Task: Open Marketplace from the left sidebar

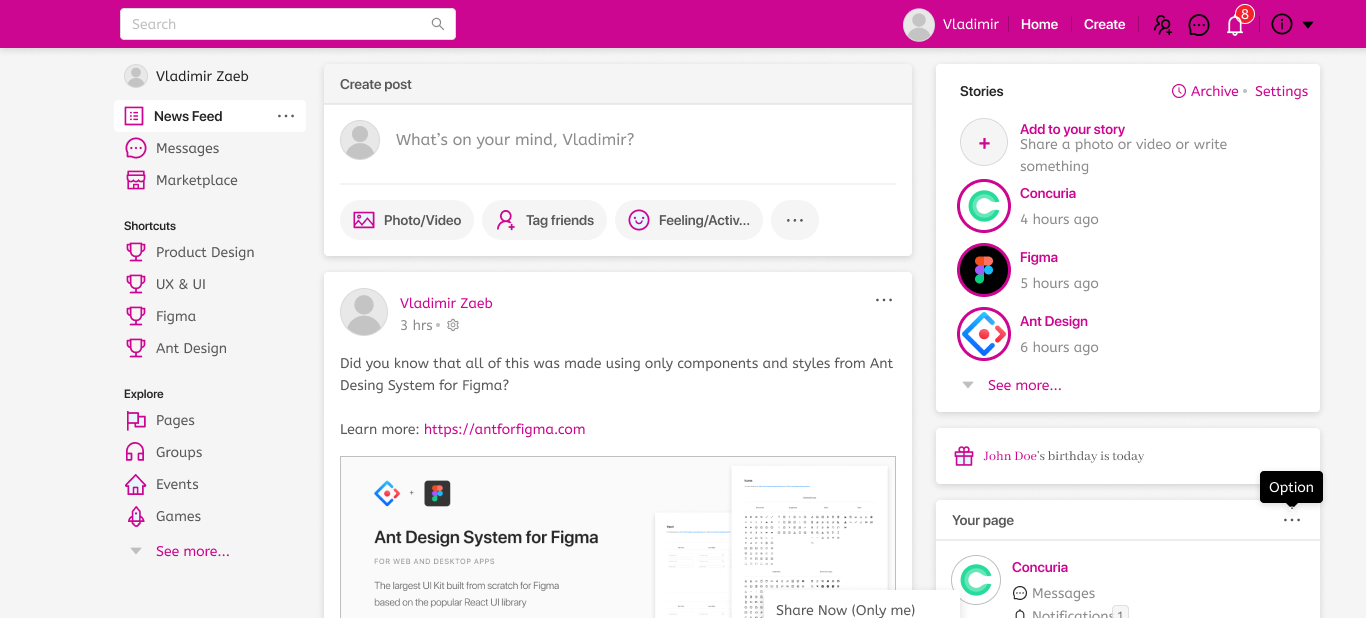Action: [x=196, y=180]
